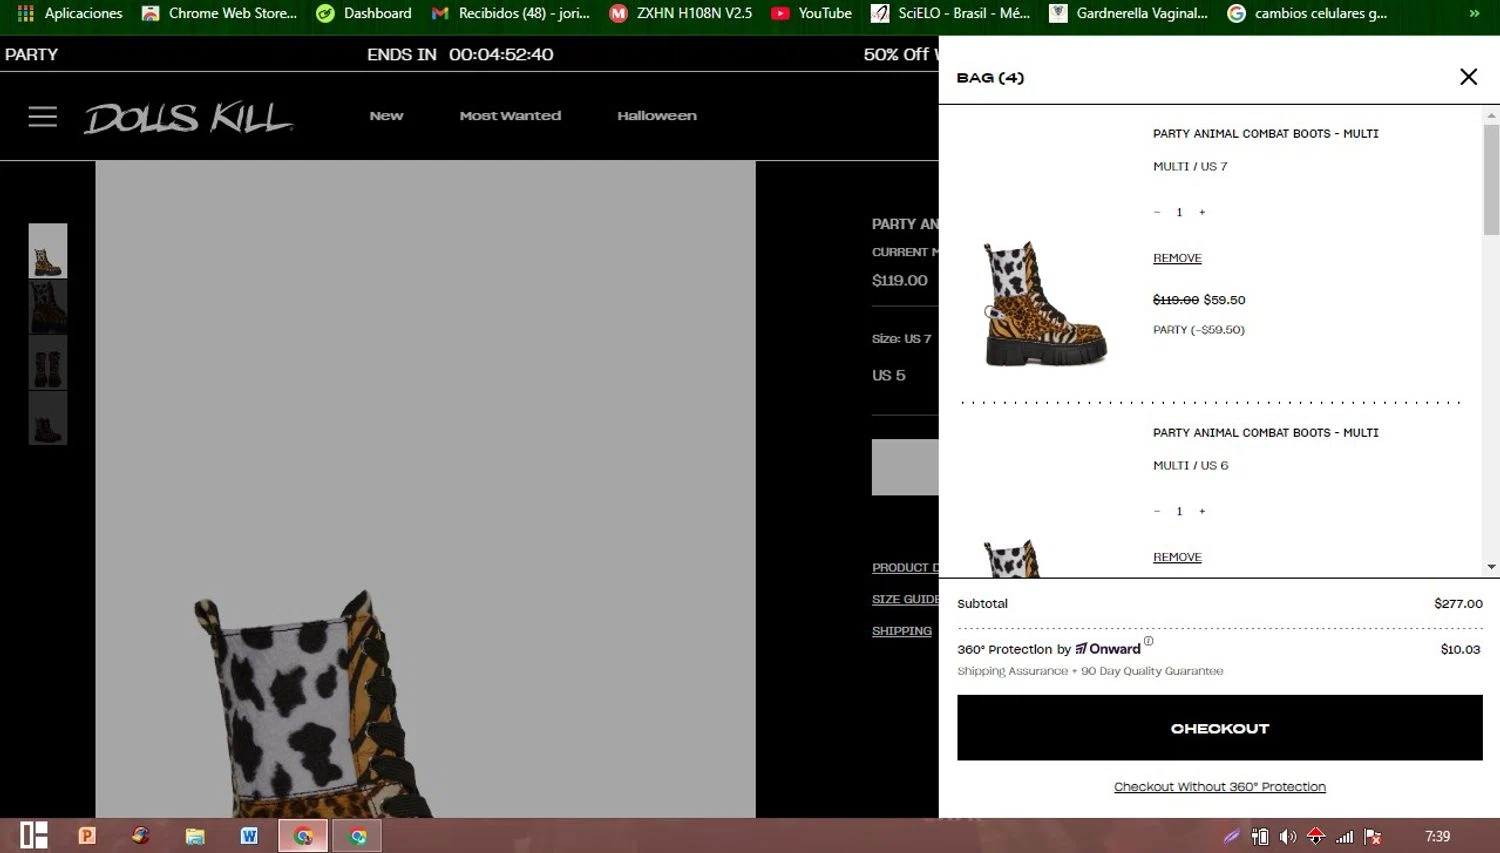Open the File Explorer taskbar icon
This screenshot has height=853, width=1500.
[195, 836]
